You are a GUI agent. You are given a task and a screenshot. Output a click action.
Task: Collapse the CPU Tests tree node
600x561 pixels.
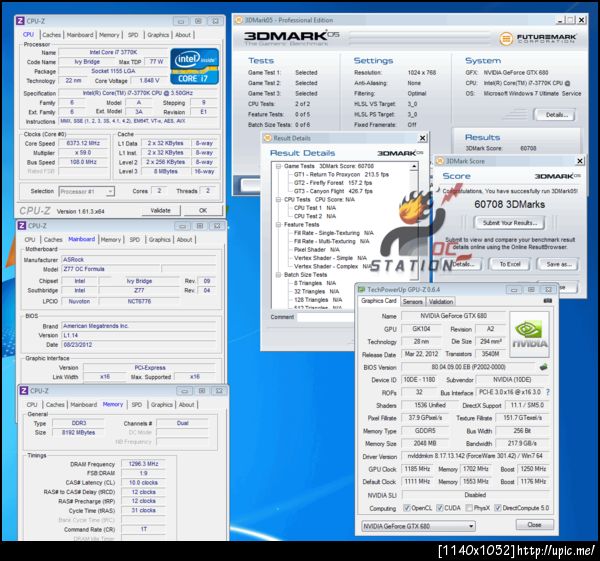tap(279, 200)
